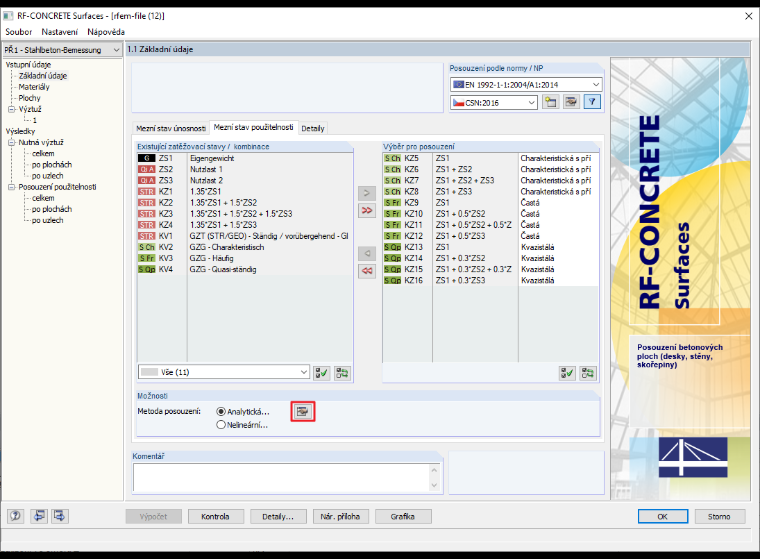Image resolution: width=760 pixels, height=559 pixels.
Task: Select KV1 GZT (STR/GEO) combination row
Action: (244, 236)
